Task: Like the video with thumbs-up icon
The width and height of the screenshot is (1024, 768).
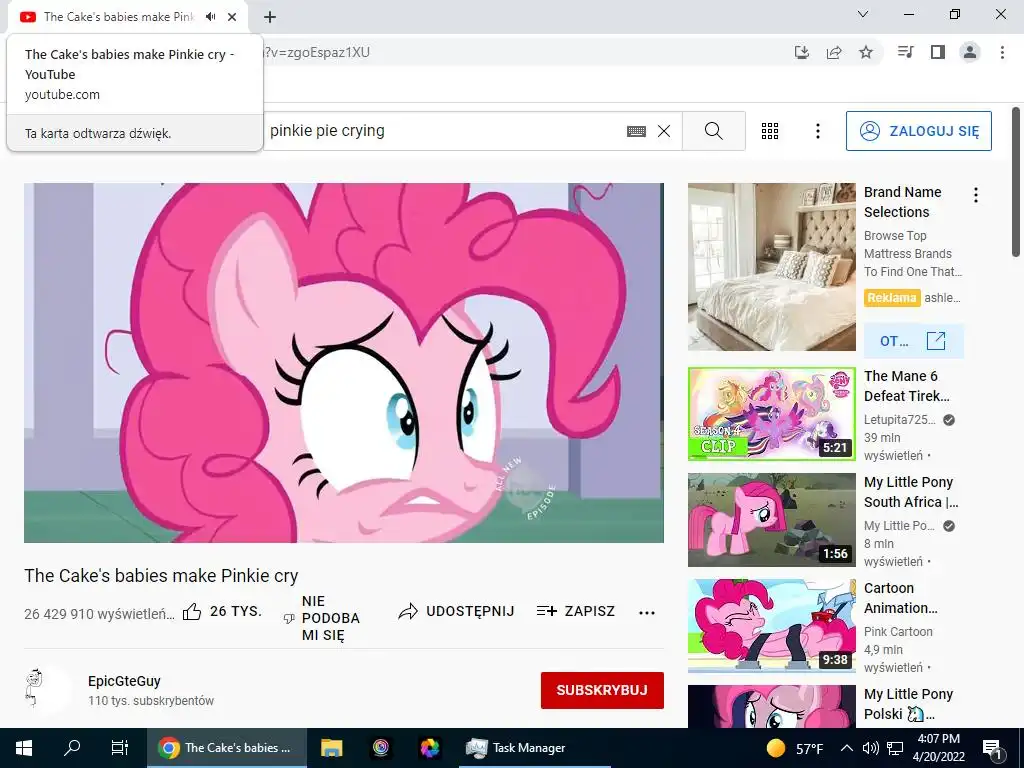Action: click(192, 612)
